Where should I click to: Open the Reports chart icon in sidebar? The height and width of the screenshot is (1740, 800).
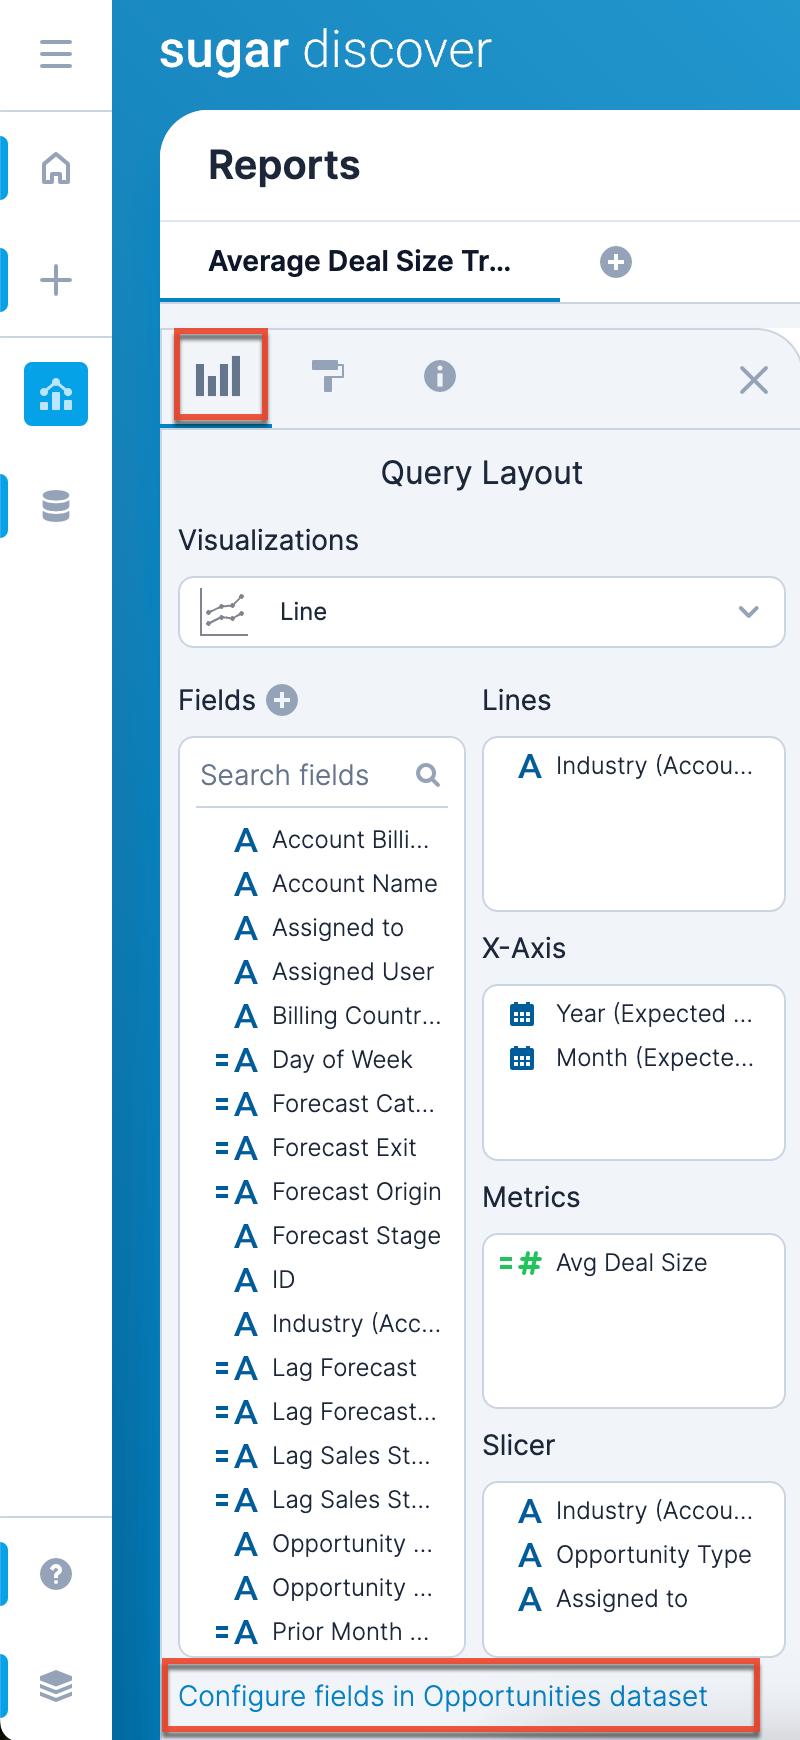56,394
